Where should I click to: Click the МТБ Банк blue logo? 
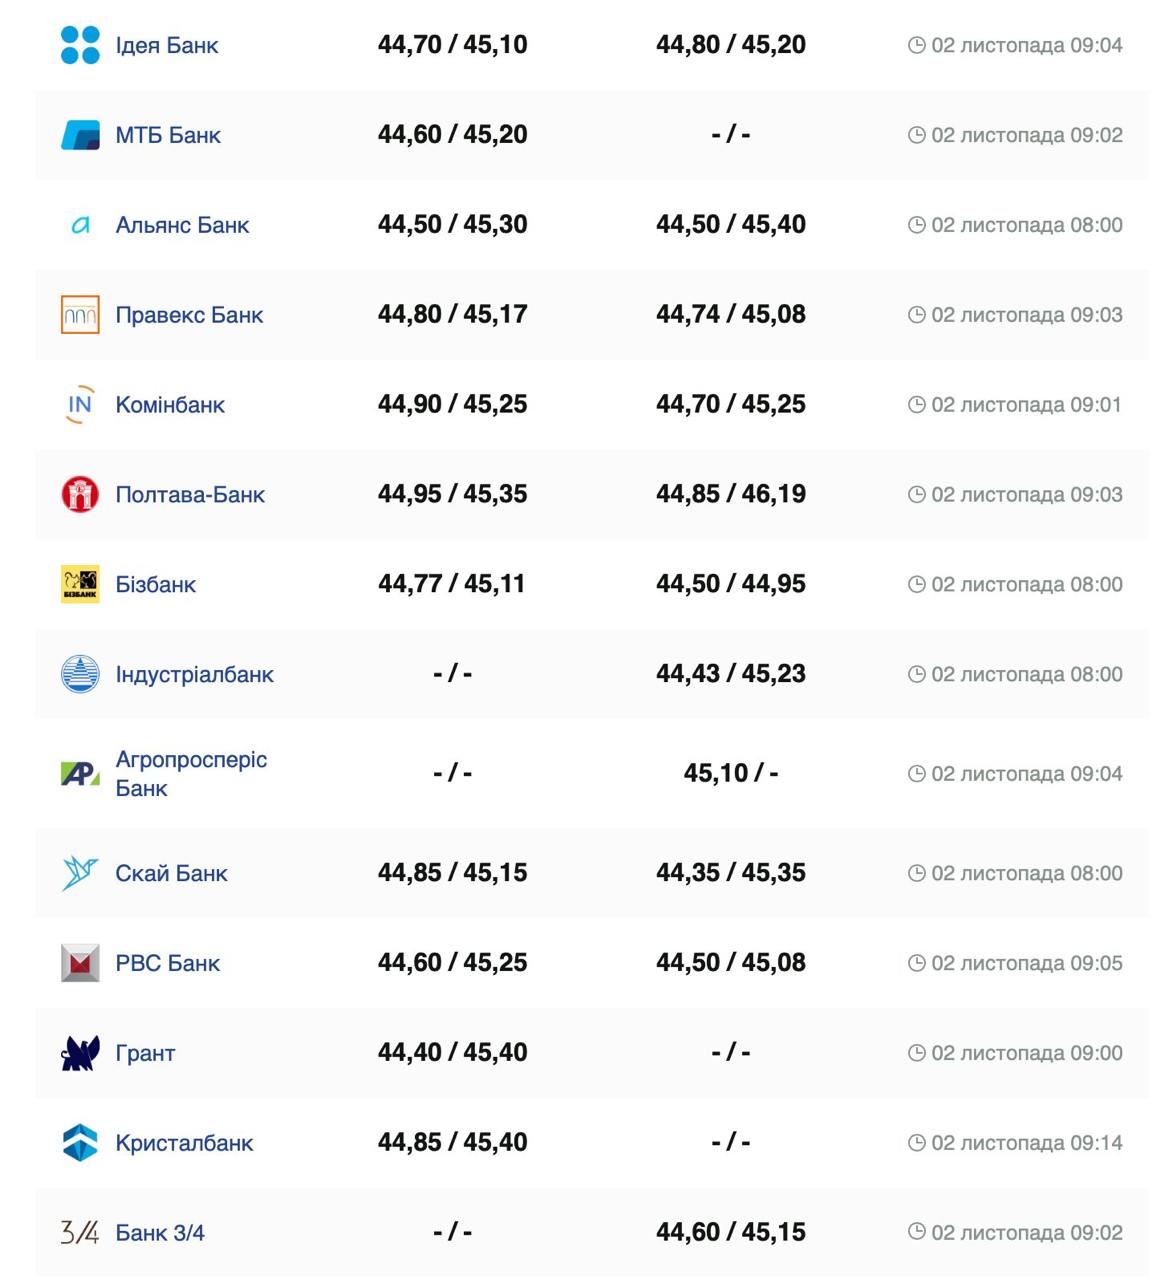click(x=80, y=135)
